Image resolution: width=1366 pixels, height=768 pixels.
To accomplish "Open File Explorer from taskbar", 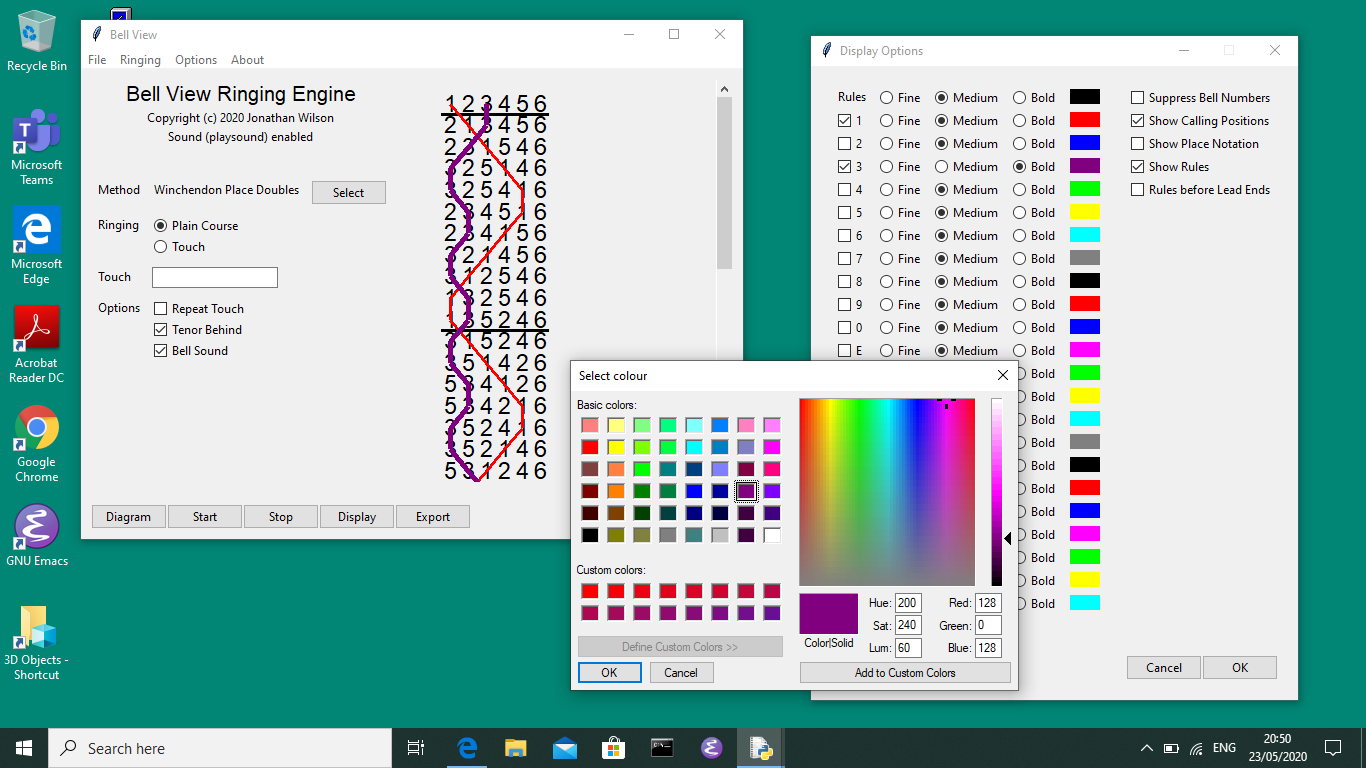I will pyautogui.click(x=515, y=747).
